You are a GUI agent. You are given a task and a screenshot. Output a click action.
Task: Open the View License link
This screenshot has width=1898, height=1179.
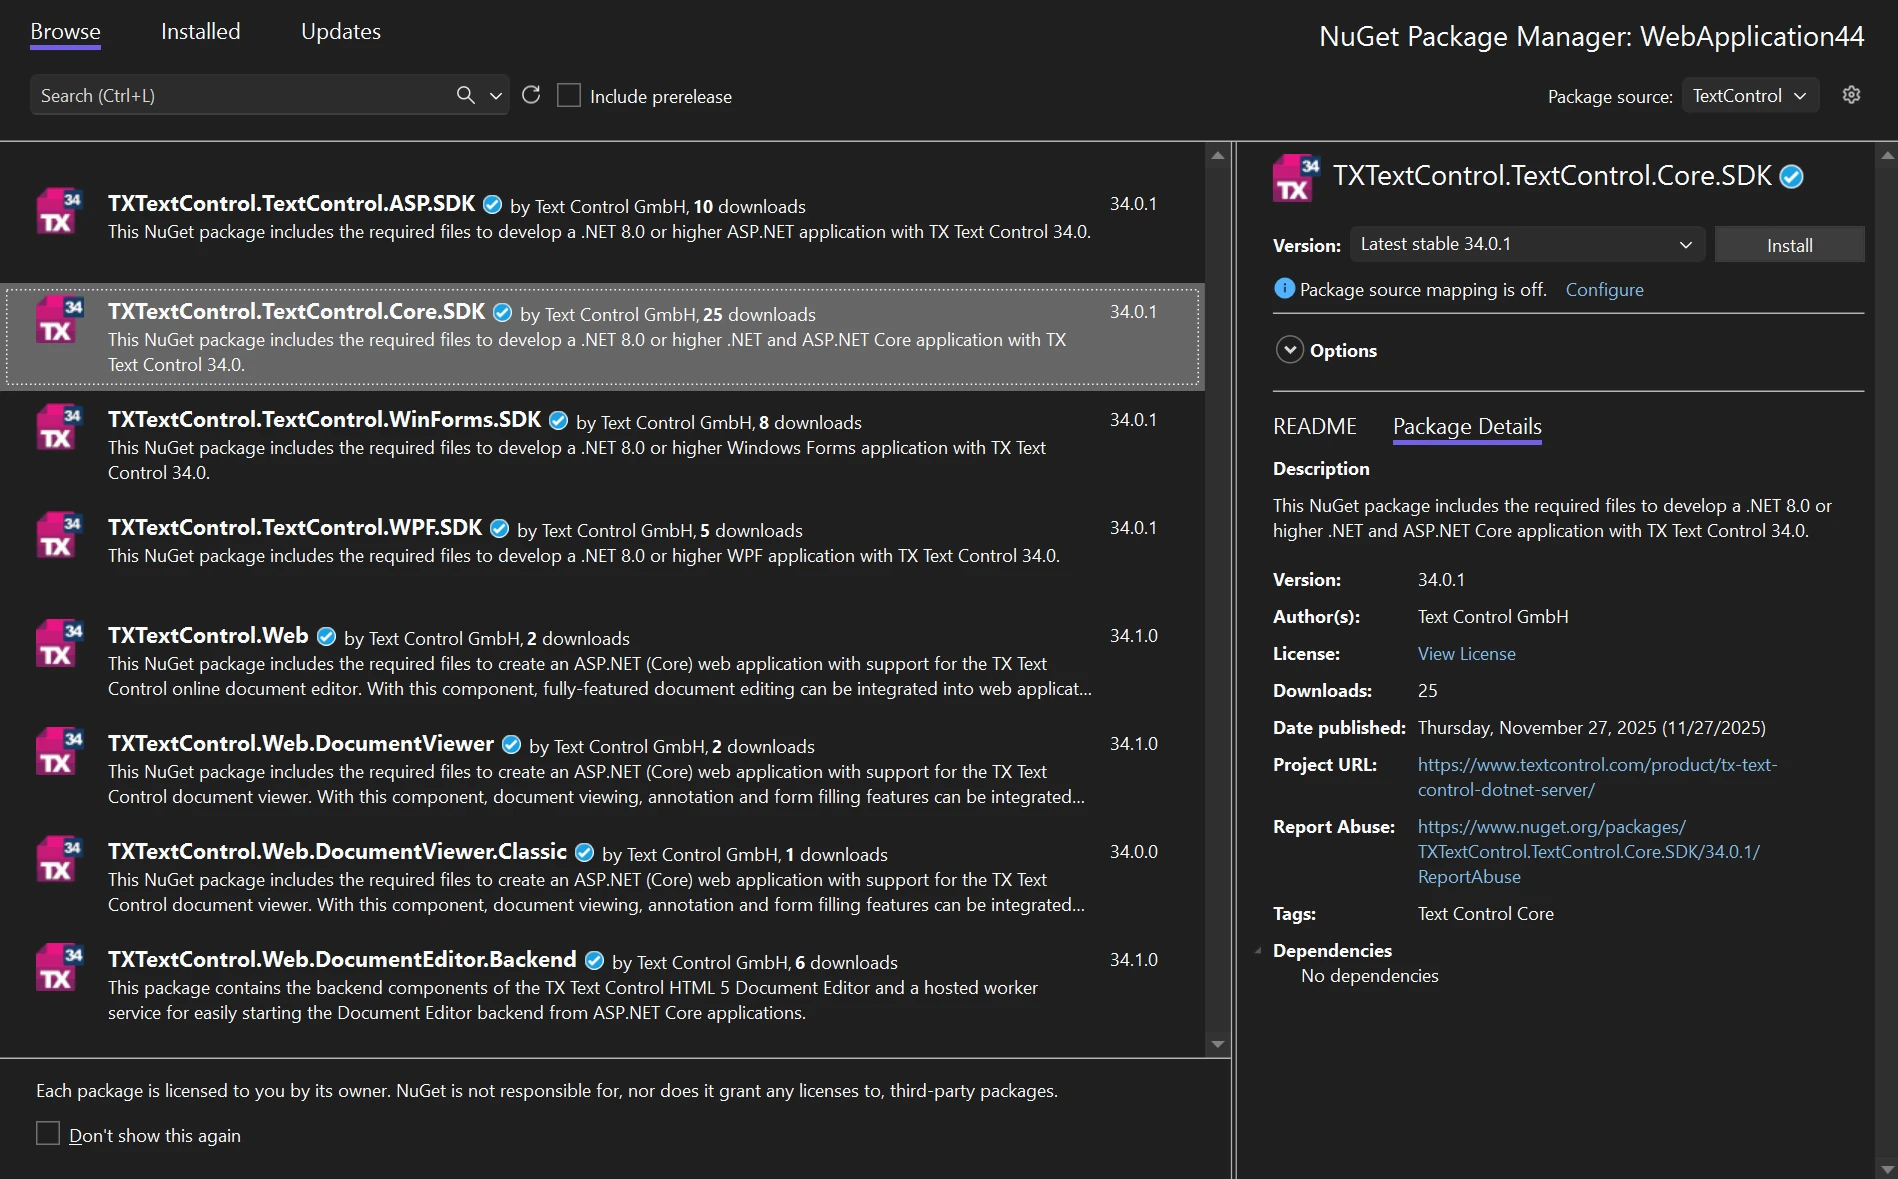[x=1466, y=653]
